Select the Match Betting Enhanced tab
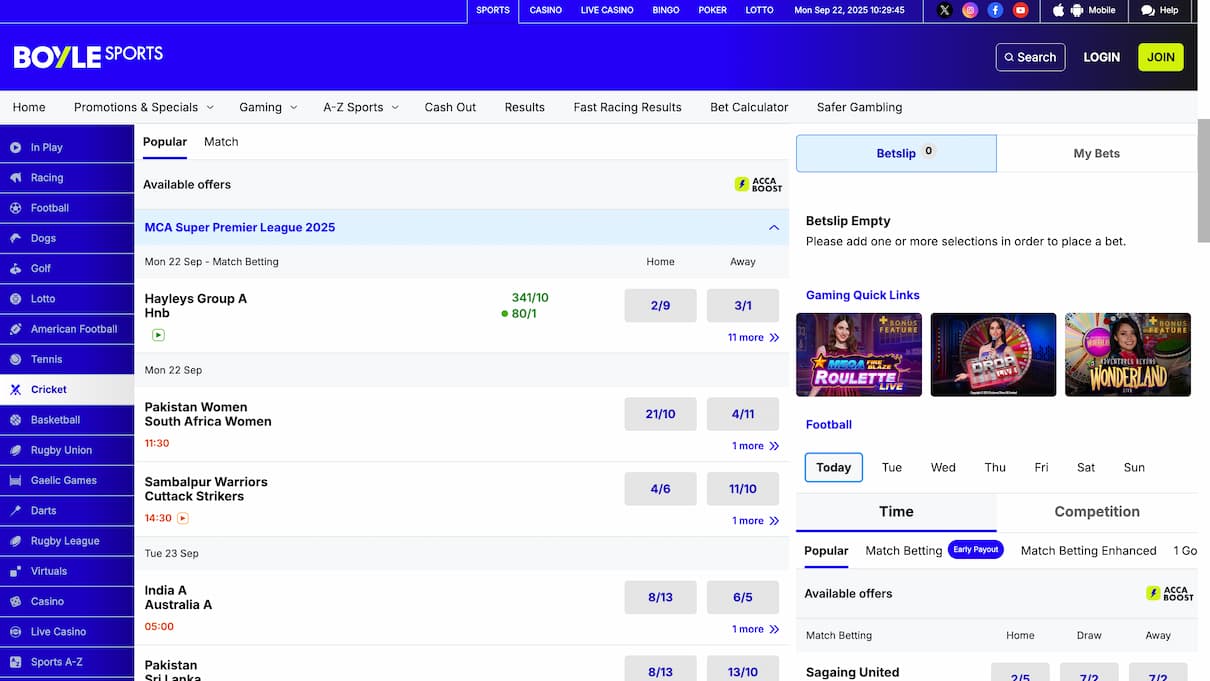Viewport: 1210px width, 681px height. pyautogui.click(x=1088, y=551)
